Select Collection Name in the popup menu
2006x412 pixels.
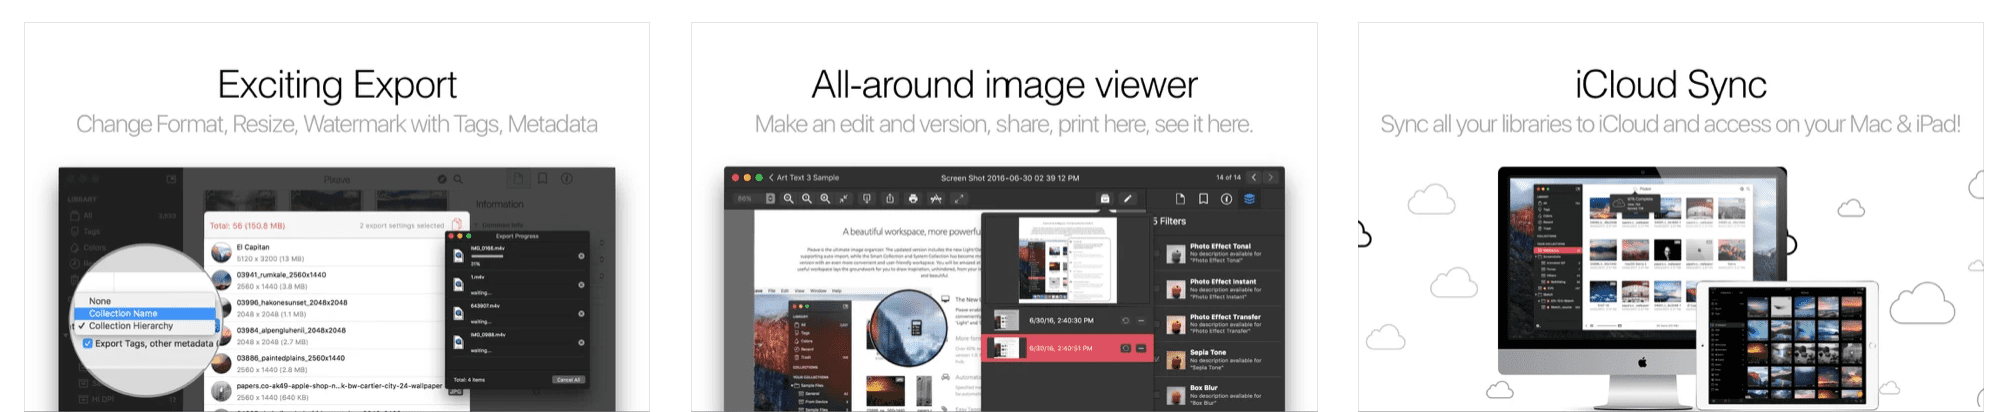(x=123, y=313)
